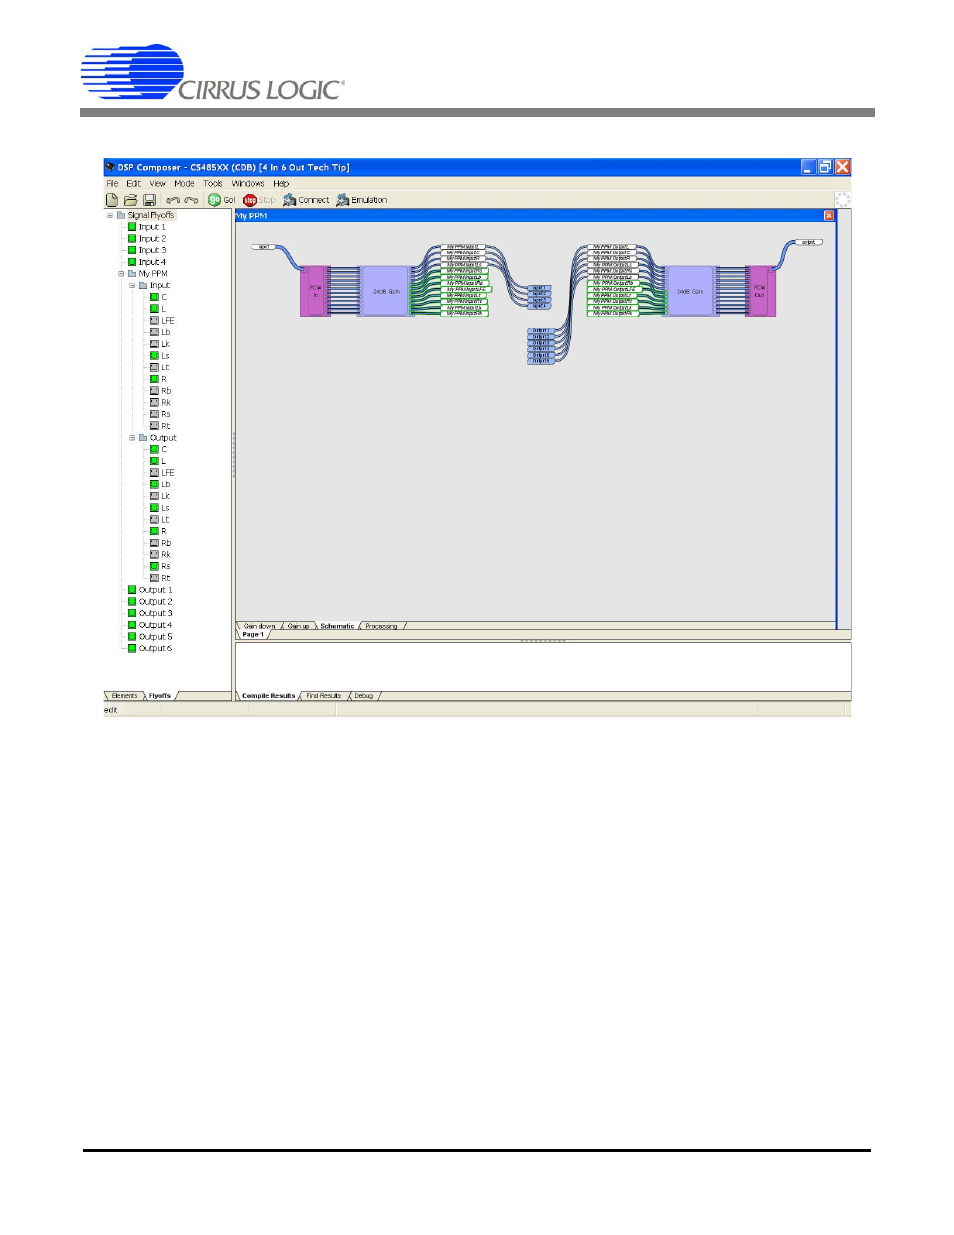Image resolution: width=954 pixels, height=1235 pixels.
Task: Switch to the Elements tab
Action: (x=125, y=696)
